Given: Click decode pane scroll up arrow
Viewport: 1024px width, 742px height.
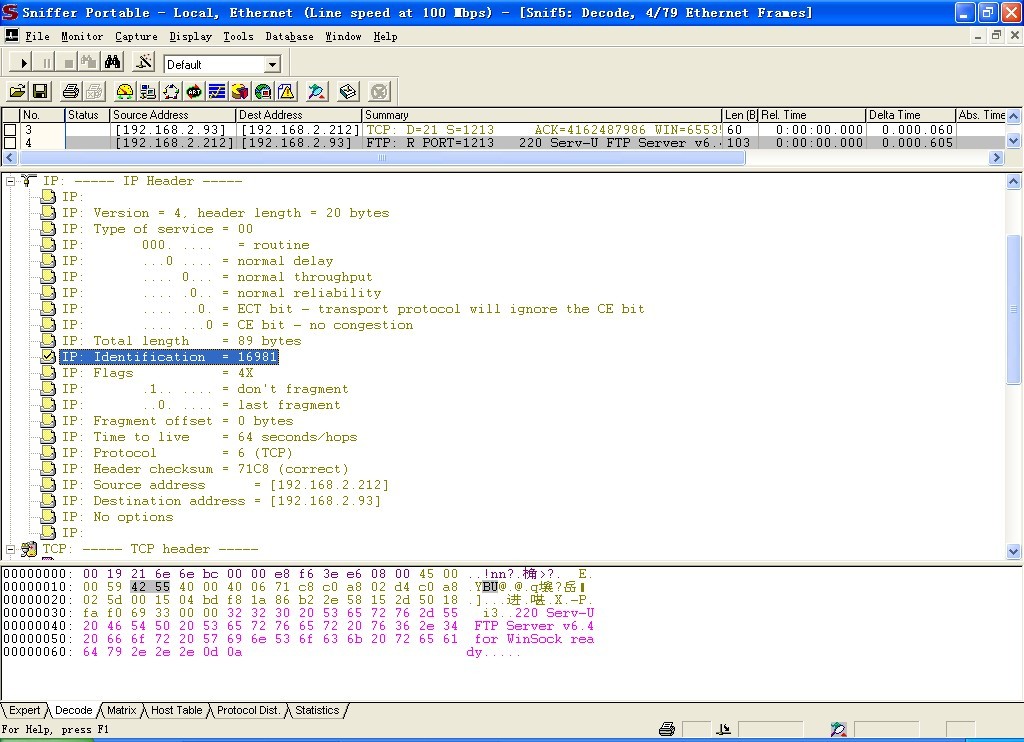Looking at the screenshot, I should click(x=1014, y=181).
